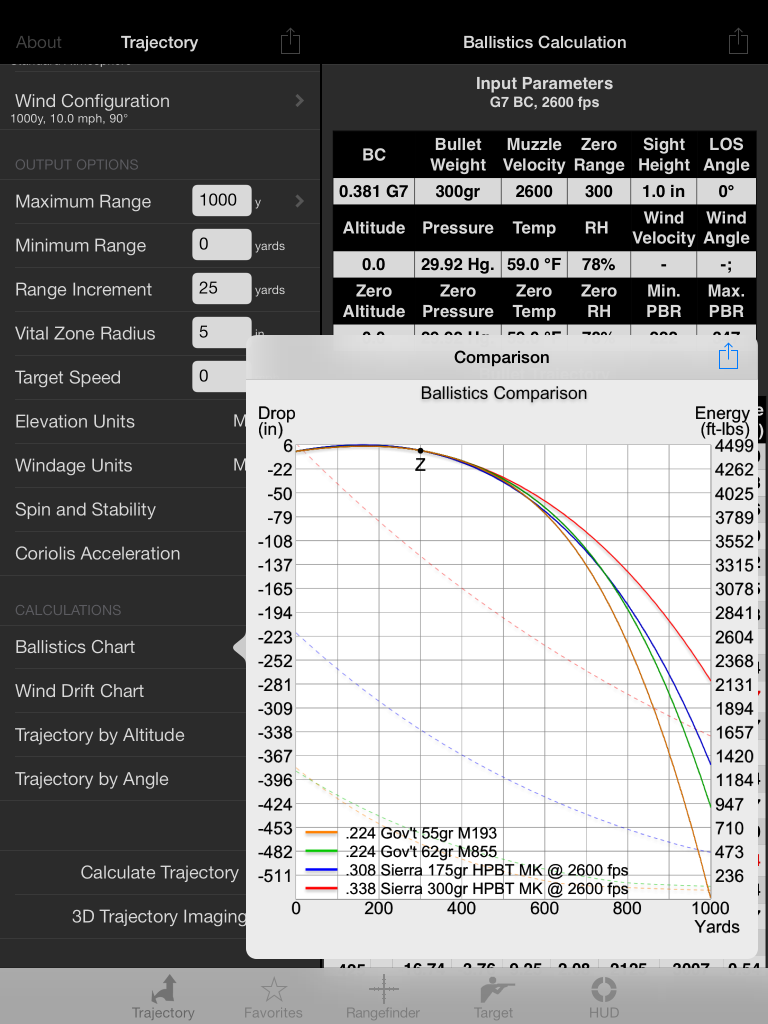Edit the Vital Zone Radius field

(x=221, y=332)
